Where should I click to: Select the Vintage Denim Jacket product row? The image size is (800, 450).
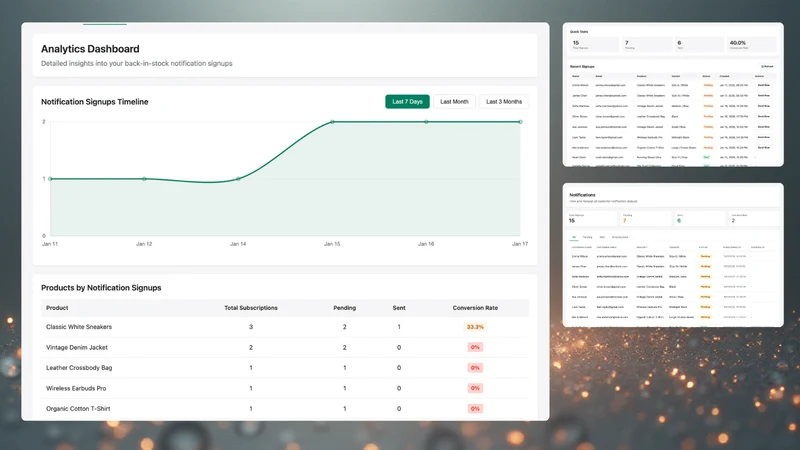tap(285, 347)
